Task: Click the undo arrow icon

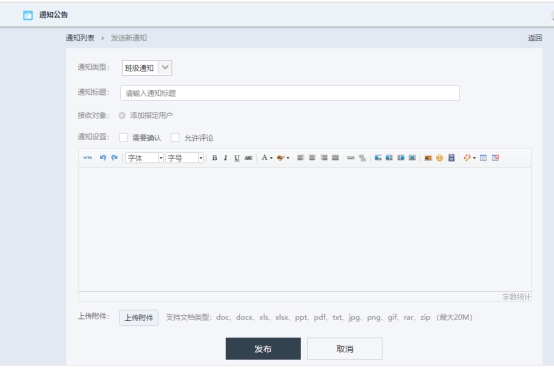Action: (103, 158)
